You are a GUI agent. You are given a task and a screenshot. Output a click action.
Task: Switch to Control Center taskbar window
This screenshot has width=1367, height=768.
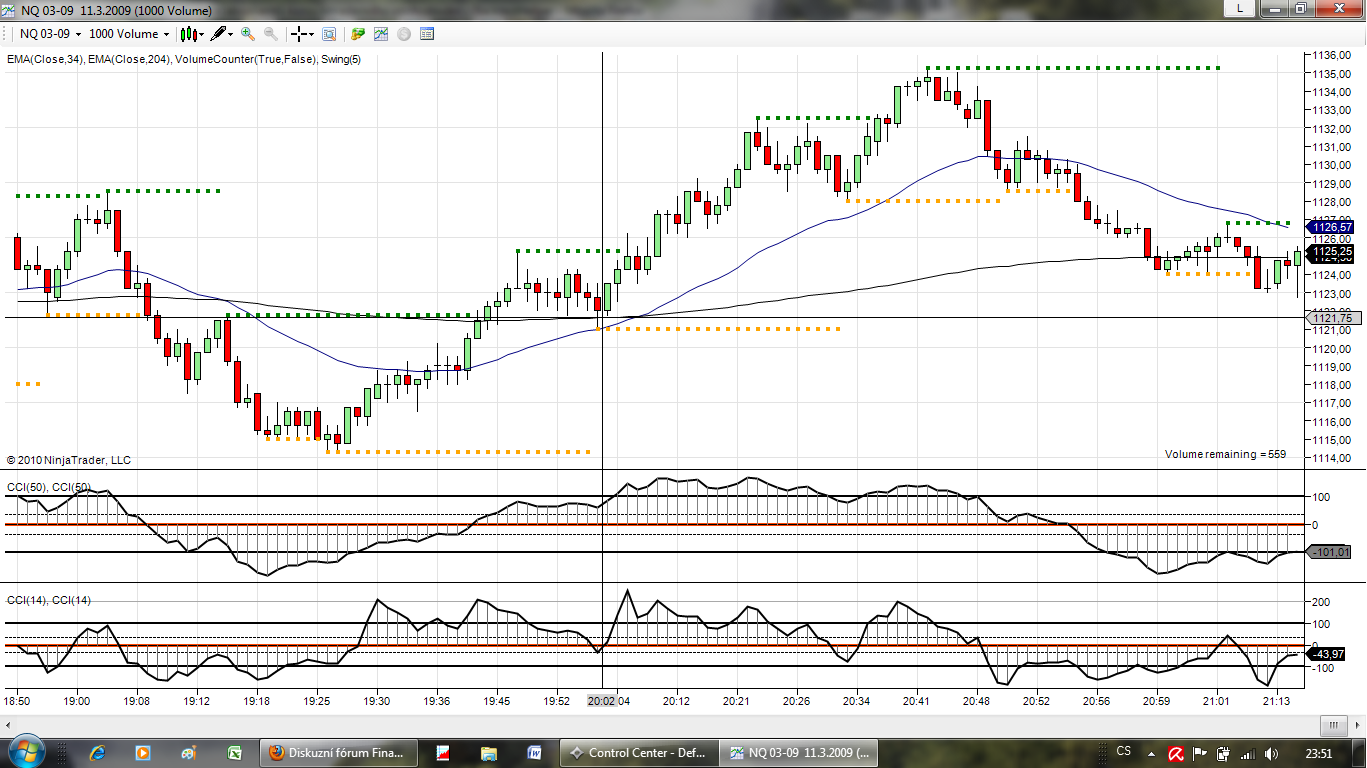tap(638, 753)
